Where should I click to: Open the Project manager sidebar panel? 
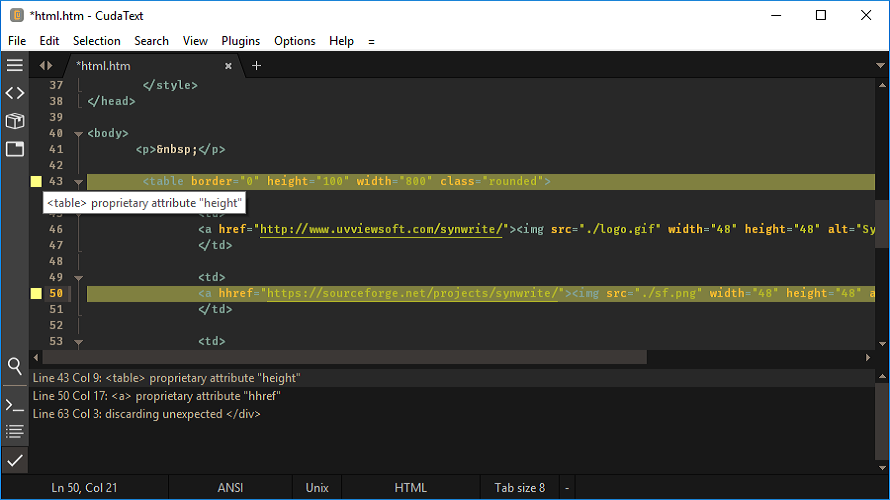click(x=14, y=121)
